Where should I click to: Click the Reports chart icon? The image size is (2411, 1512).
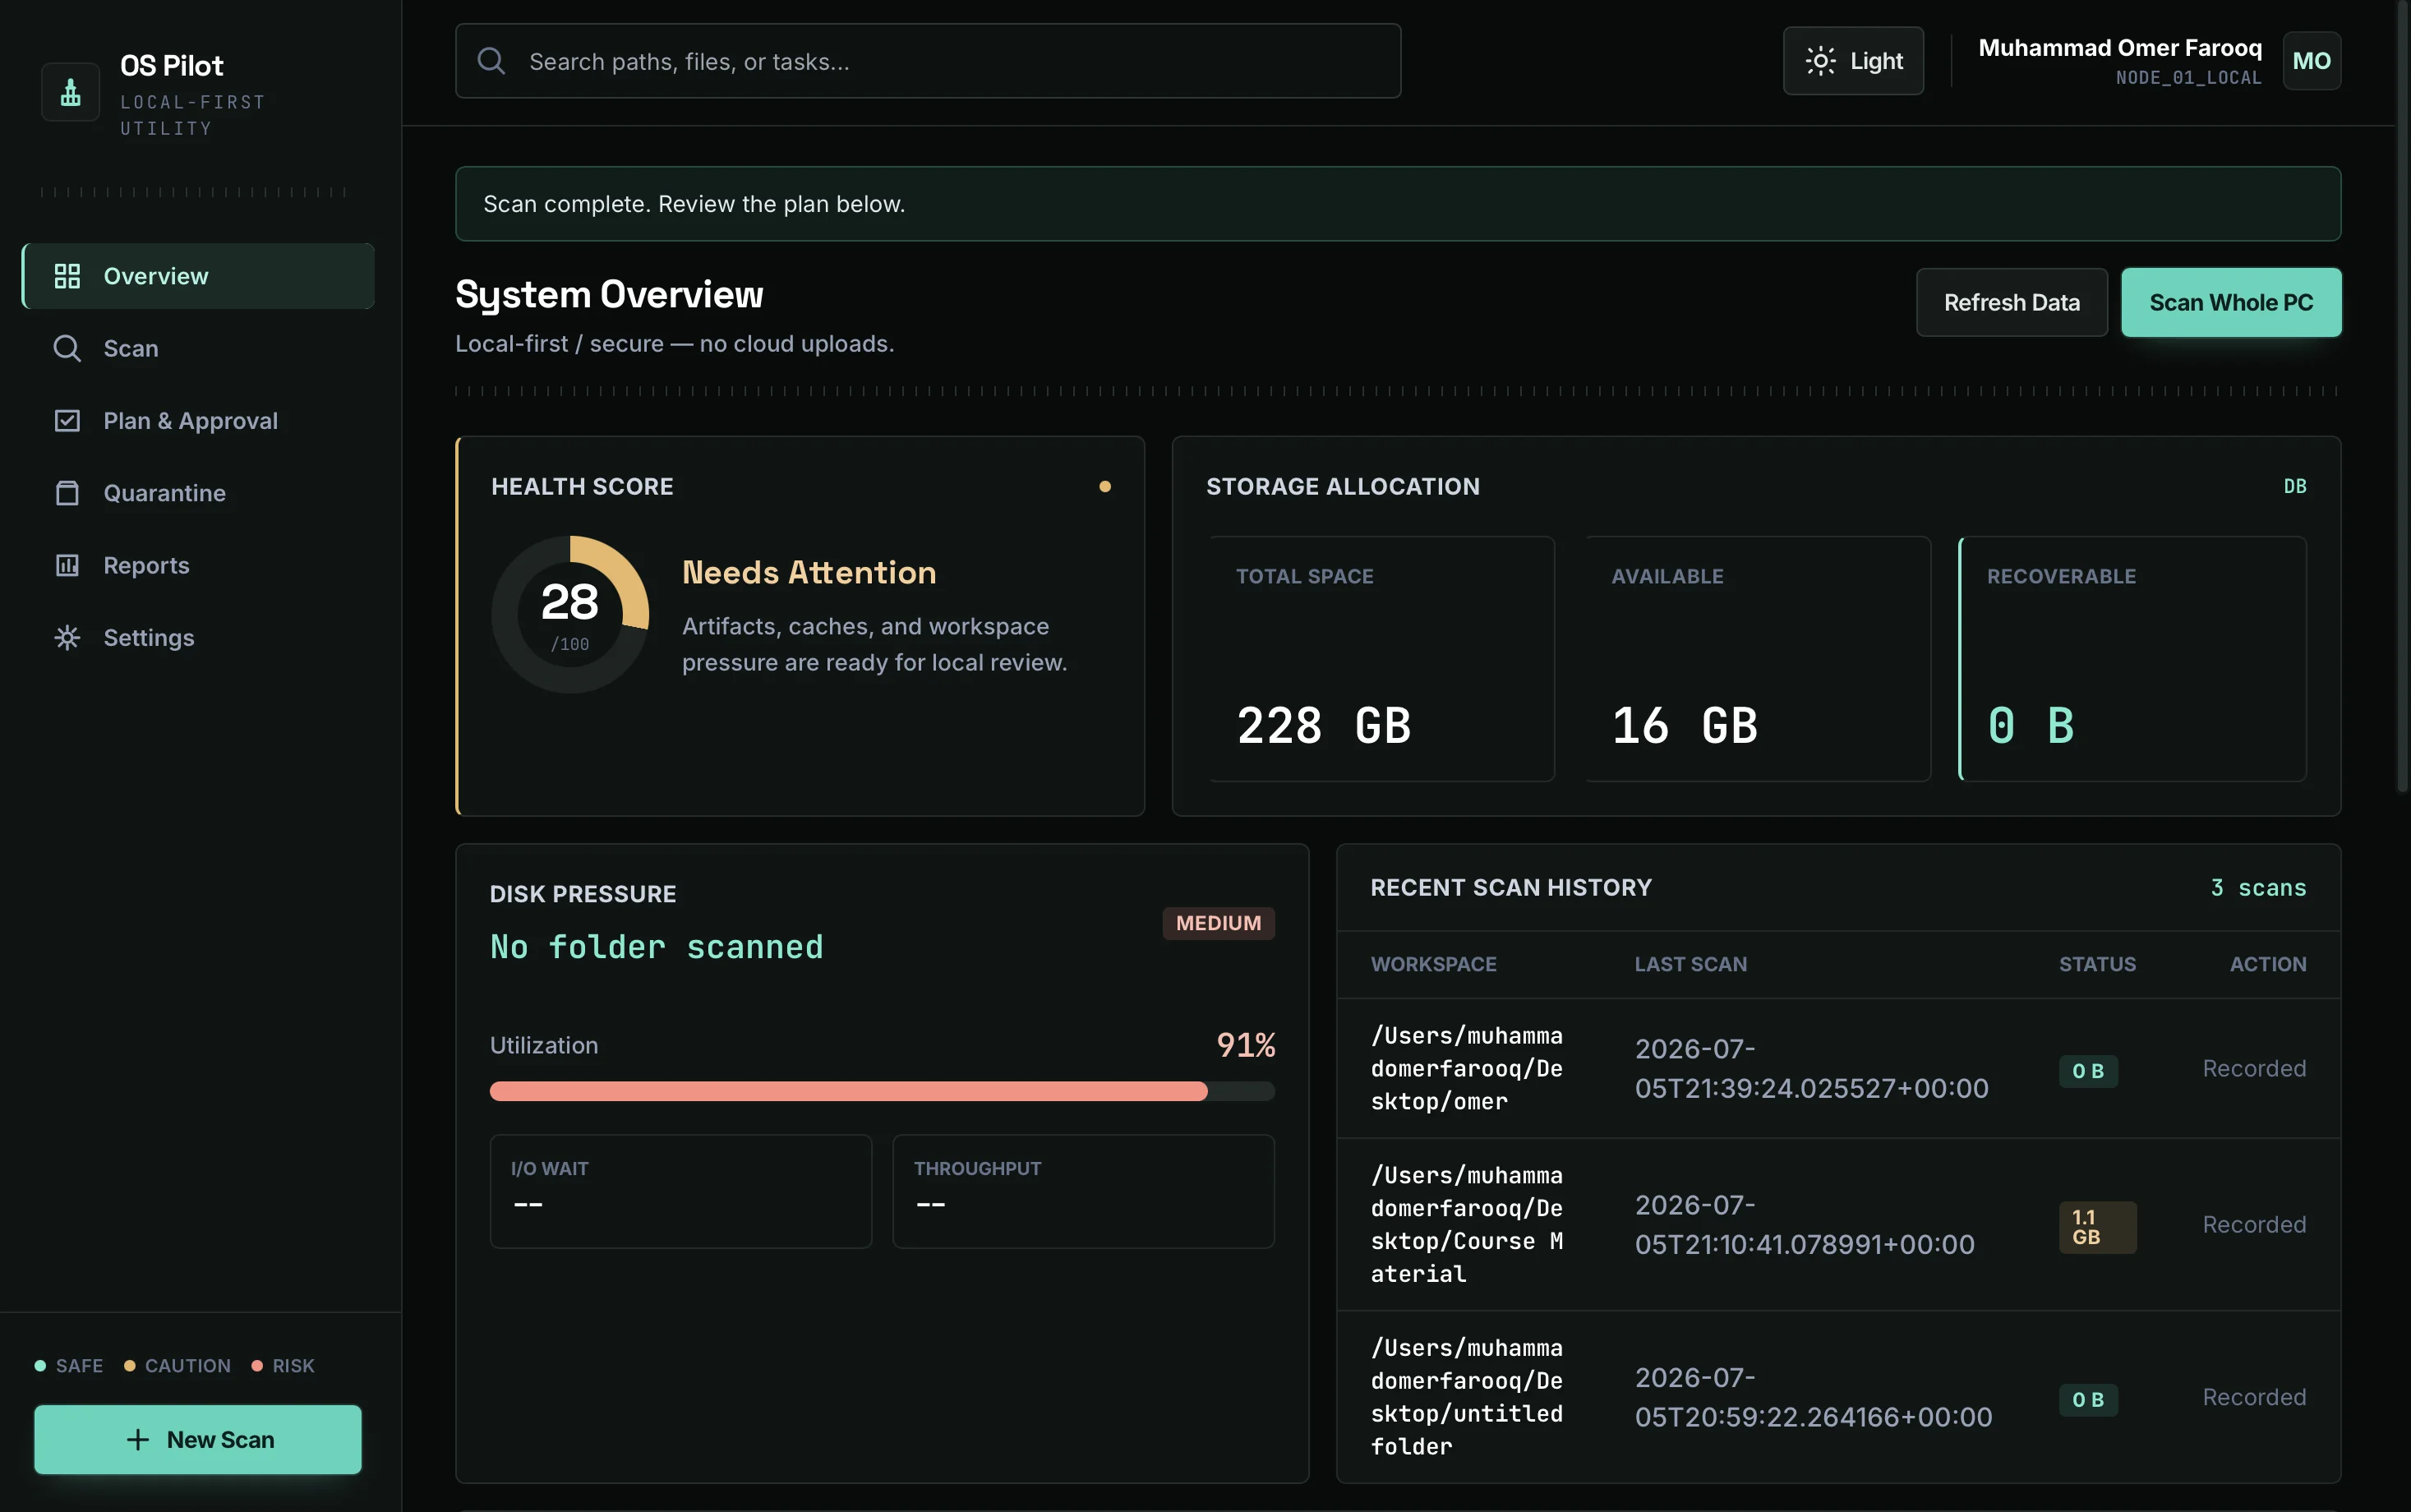[67, 565]
